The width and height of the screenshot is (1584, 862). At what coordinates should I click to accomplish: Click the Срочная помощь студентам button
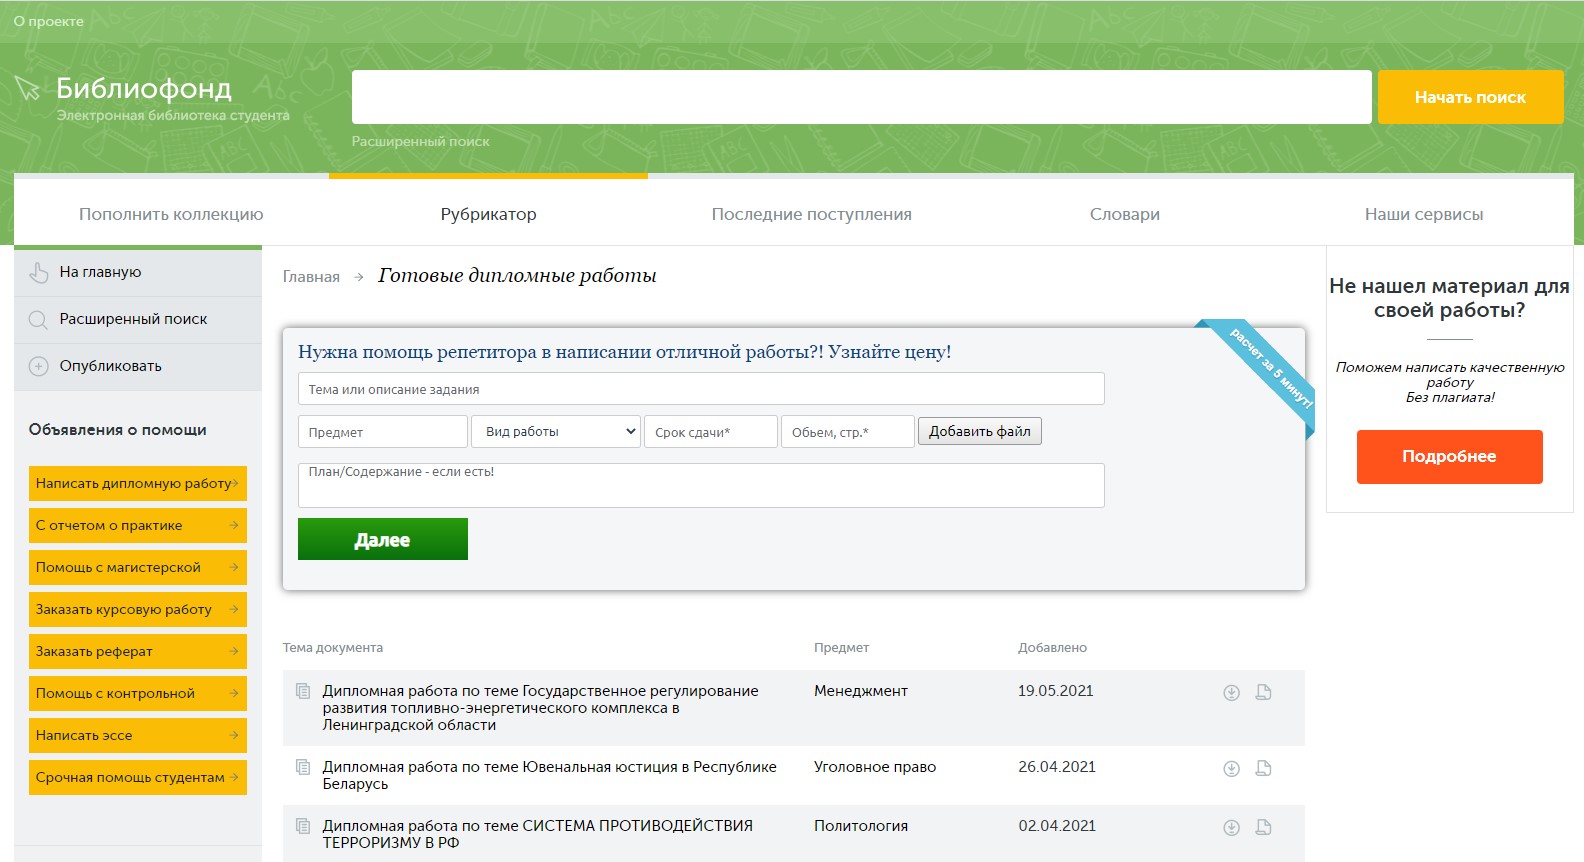pos(138,777)
